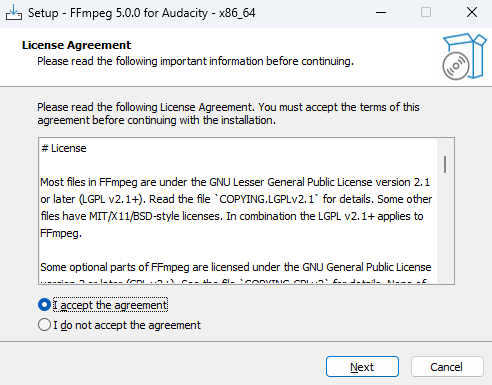Close the FFmpeg setup window

(472, 13)
